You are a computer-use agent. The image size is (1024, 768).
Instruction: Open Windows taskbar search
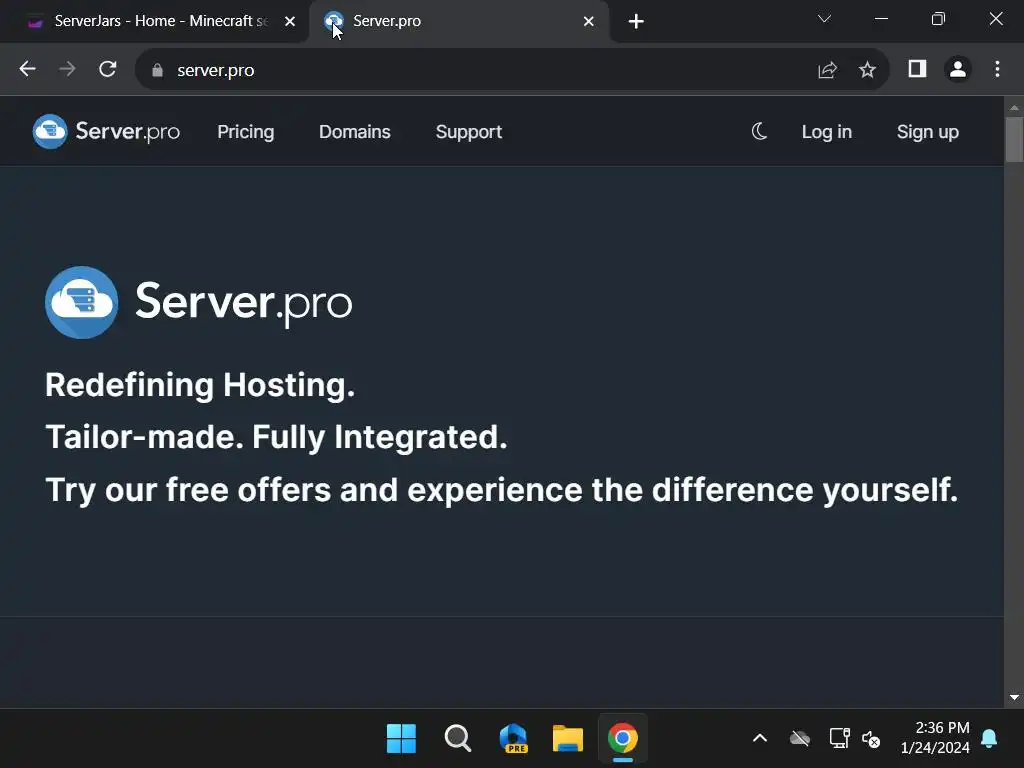click(x=457, y=739)
